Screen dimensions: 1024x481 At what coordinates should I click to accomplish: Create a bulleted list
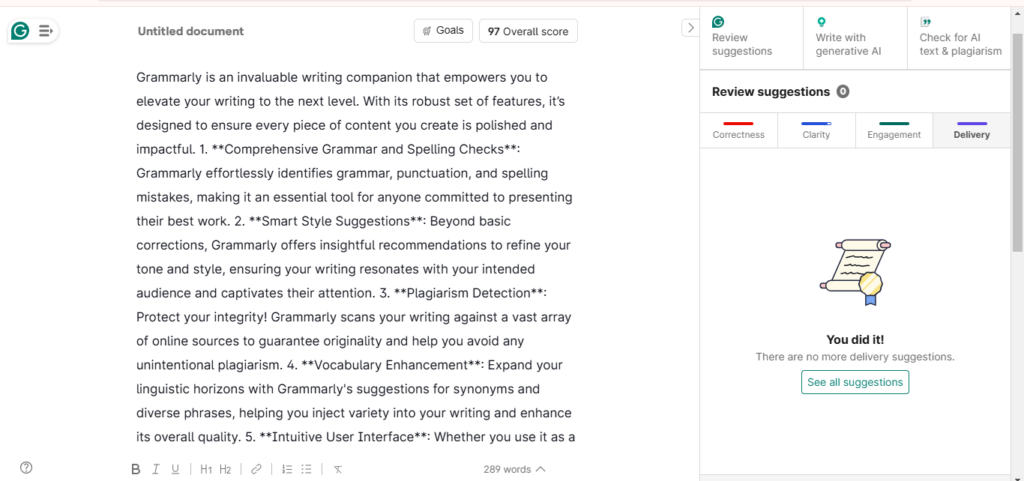click(x=306, y=469)
